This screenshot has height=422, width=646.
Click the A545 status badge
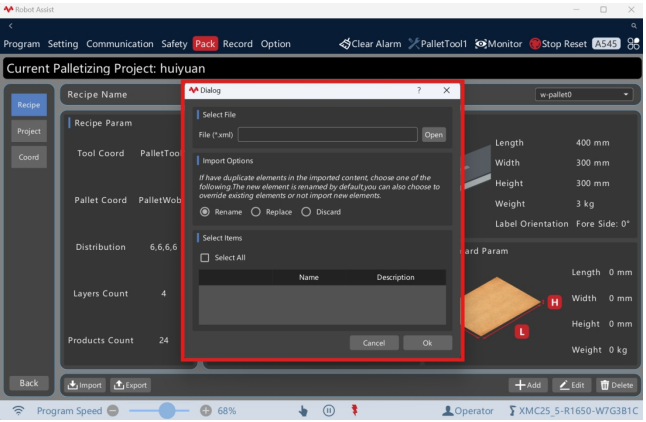[x=606, y=44]
